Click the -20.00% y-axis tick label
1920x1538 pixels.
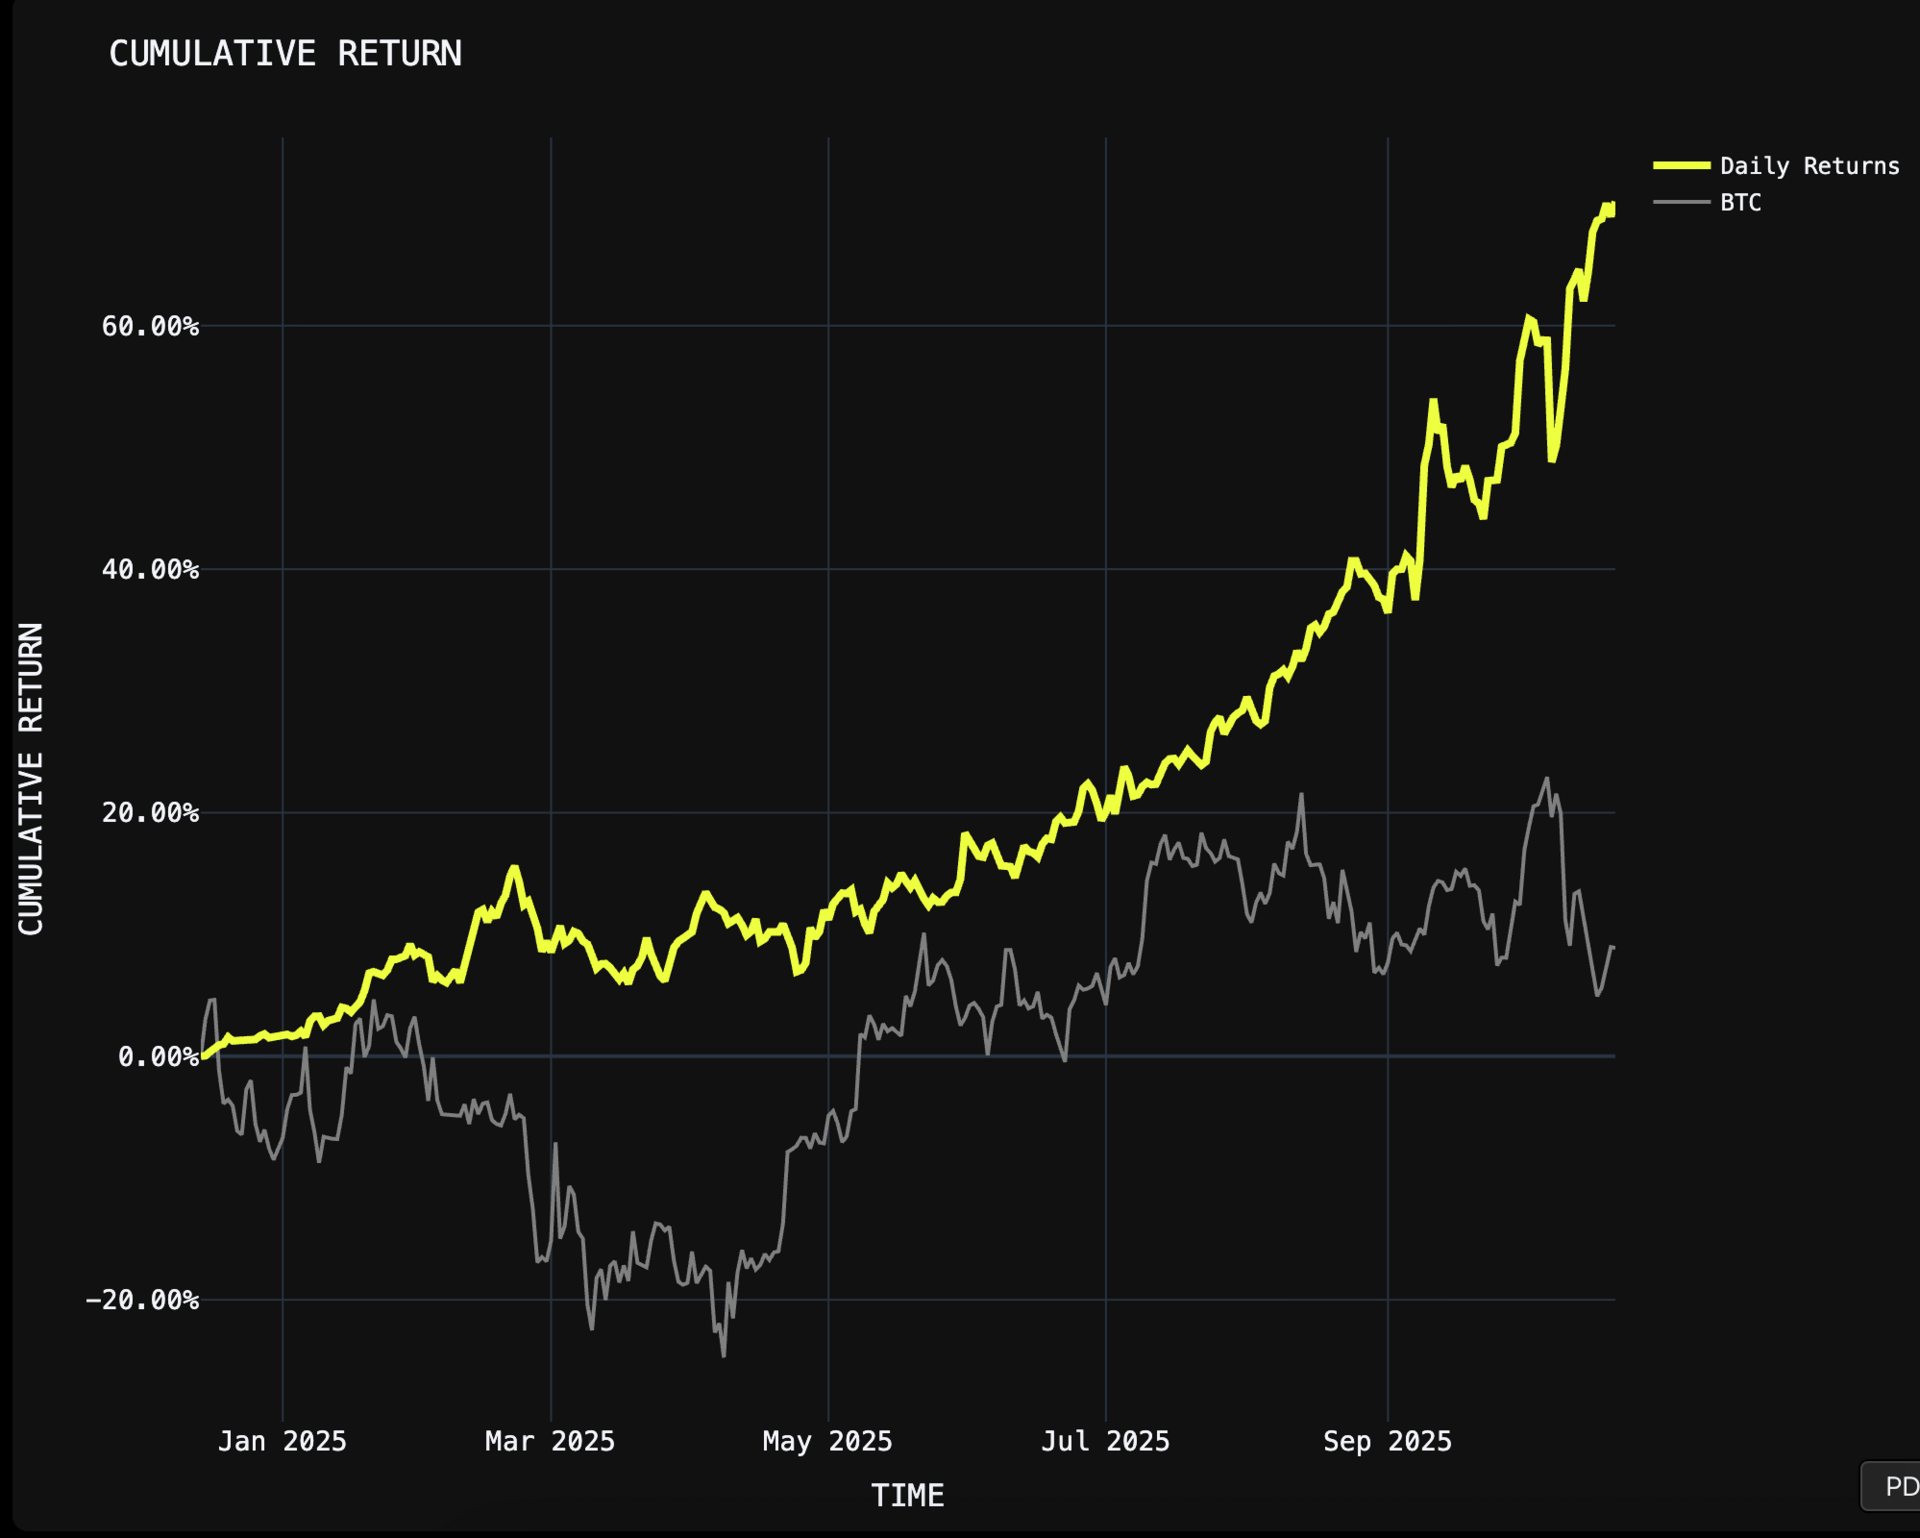click(142, 1300)
